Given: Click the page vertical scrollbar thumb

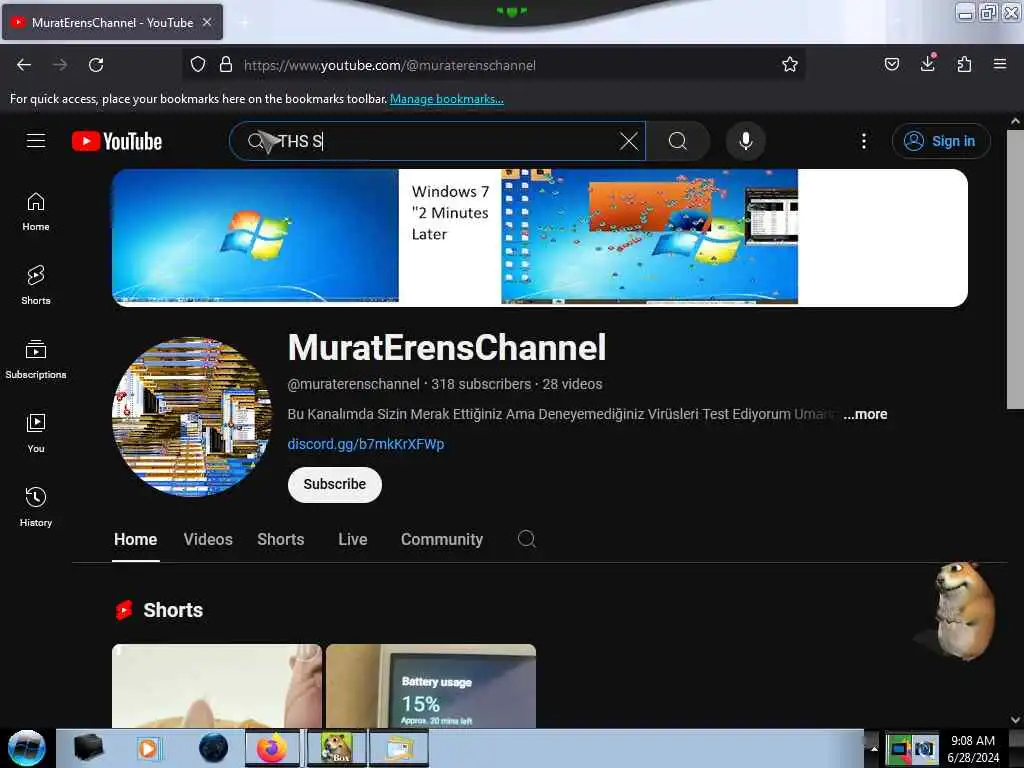Looking at the screenshot, I should point(1014,269).
